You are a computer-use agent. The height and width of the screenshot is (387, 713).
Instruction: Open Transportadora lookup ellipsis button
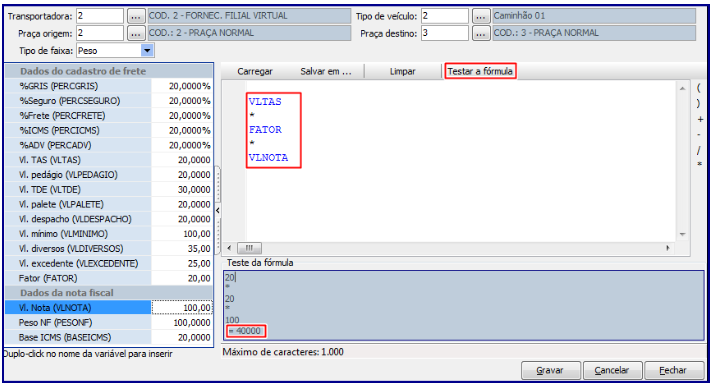click(135, 16)
